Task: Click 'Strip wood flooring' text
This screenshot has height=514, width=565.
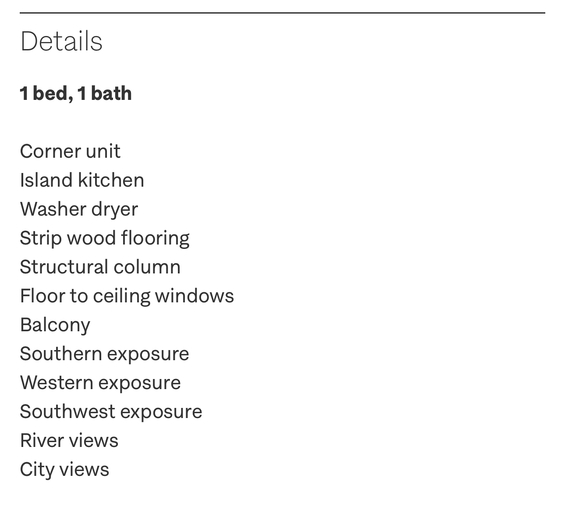Action: (104, 239)
